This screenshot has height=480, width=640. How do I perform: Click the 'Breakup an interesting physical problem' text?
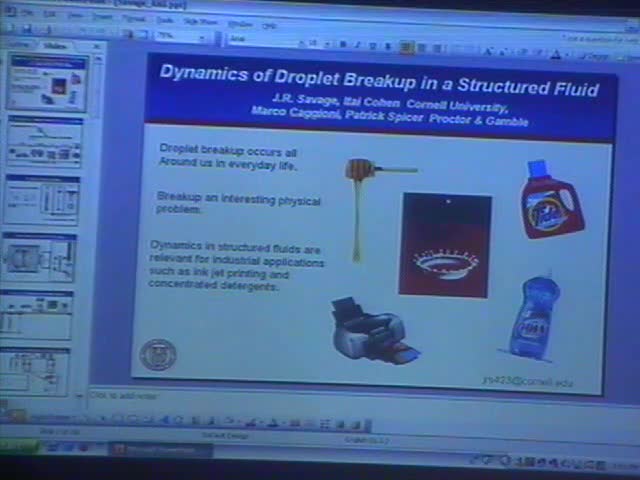(x=238, y=203)
